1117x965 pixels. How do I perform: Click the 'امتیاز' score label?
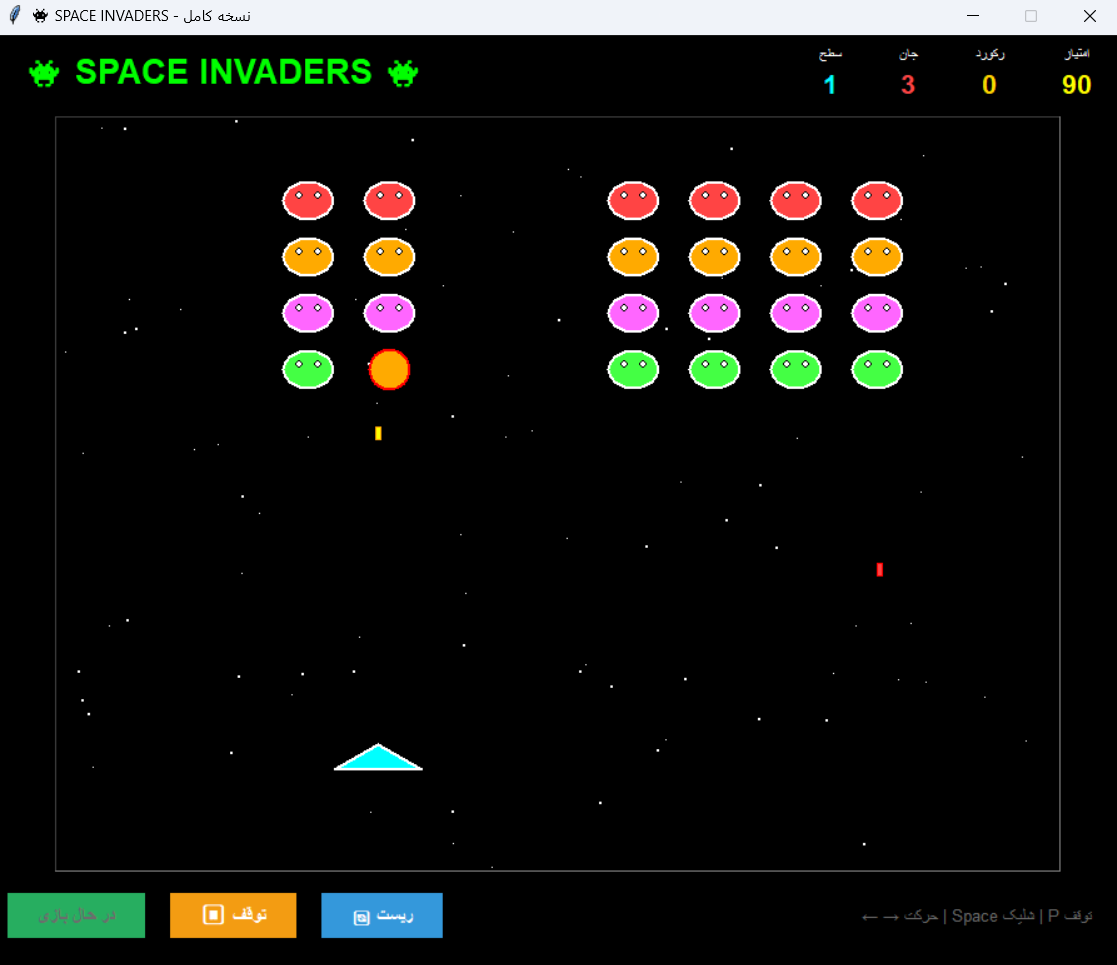click(x=1077, y=53)
